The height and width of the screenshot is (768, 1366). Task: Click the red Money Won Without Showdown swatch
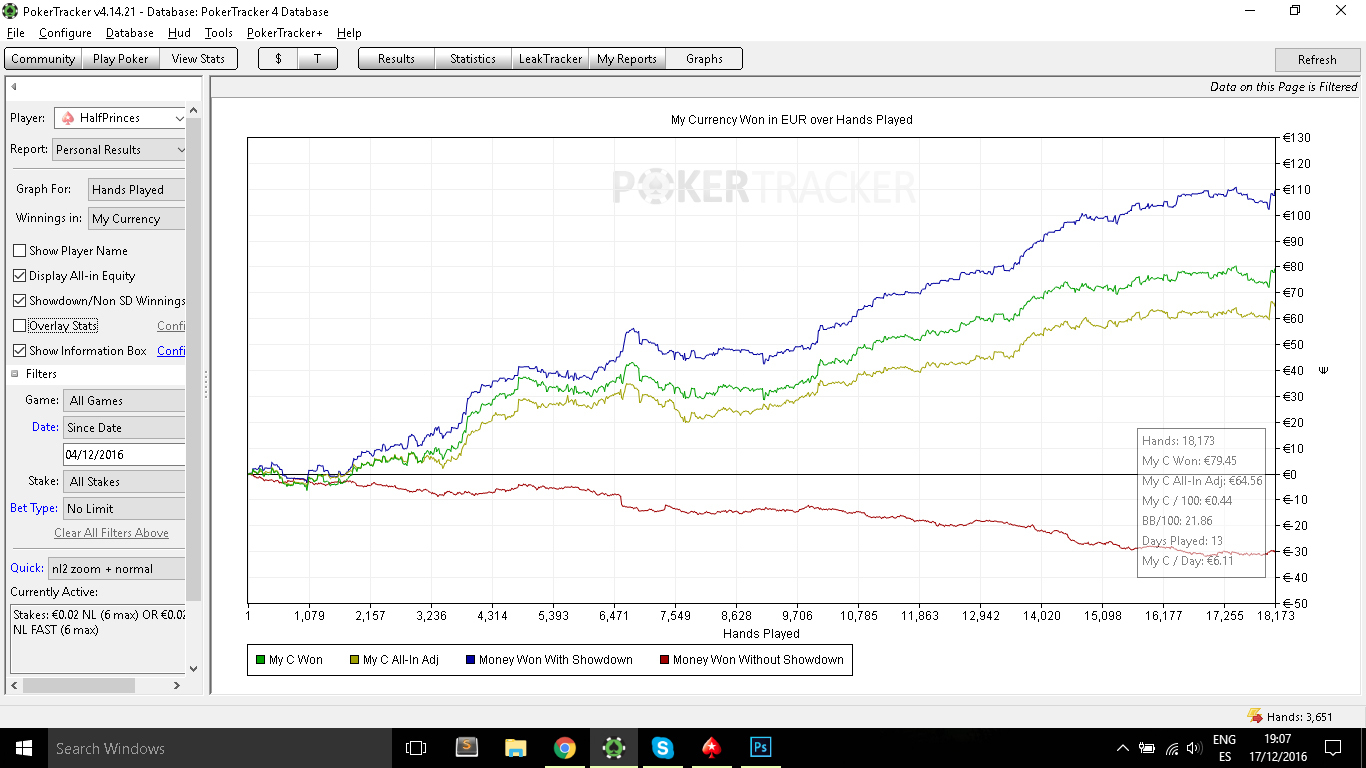click(x=664, y=660)
